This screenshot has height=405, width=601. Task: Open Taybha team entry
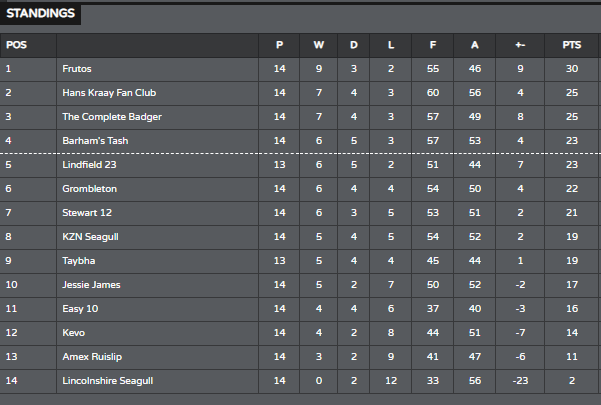[x=79, y=261]
